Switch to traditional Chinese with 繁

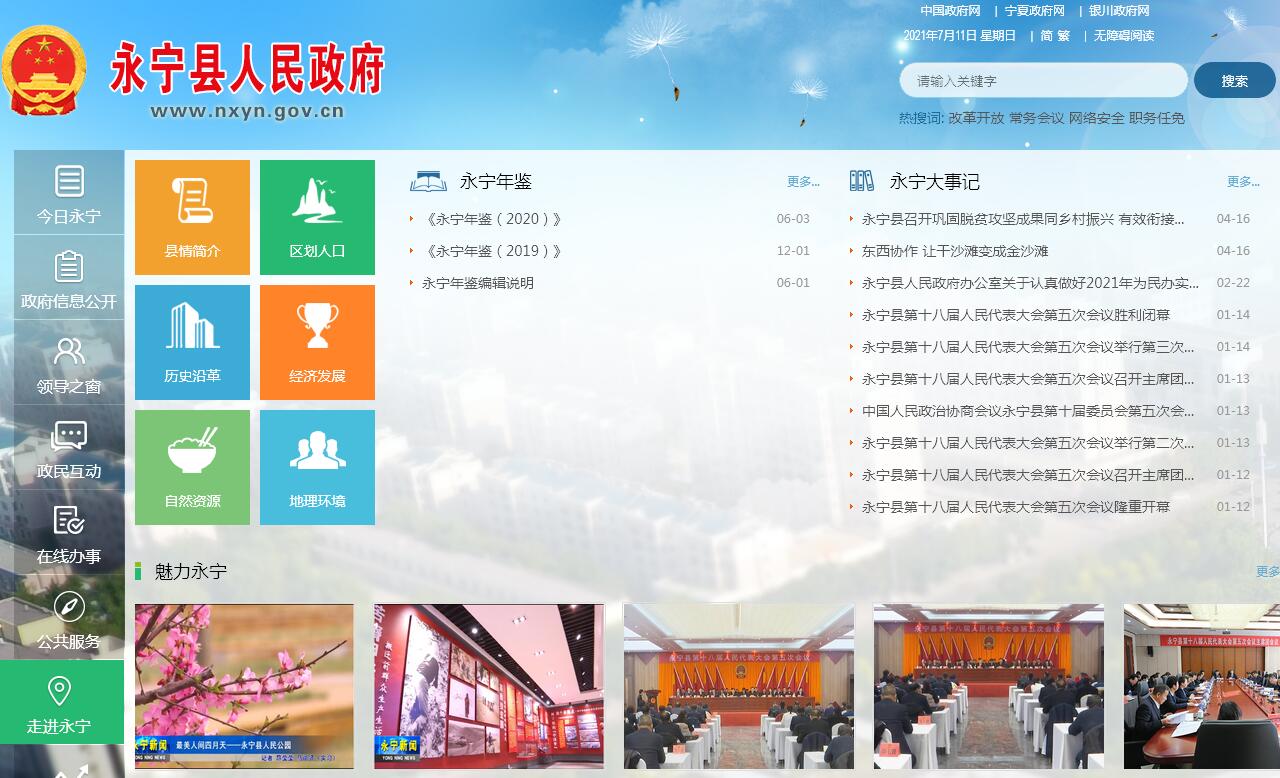tap(1063, 36)
